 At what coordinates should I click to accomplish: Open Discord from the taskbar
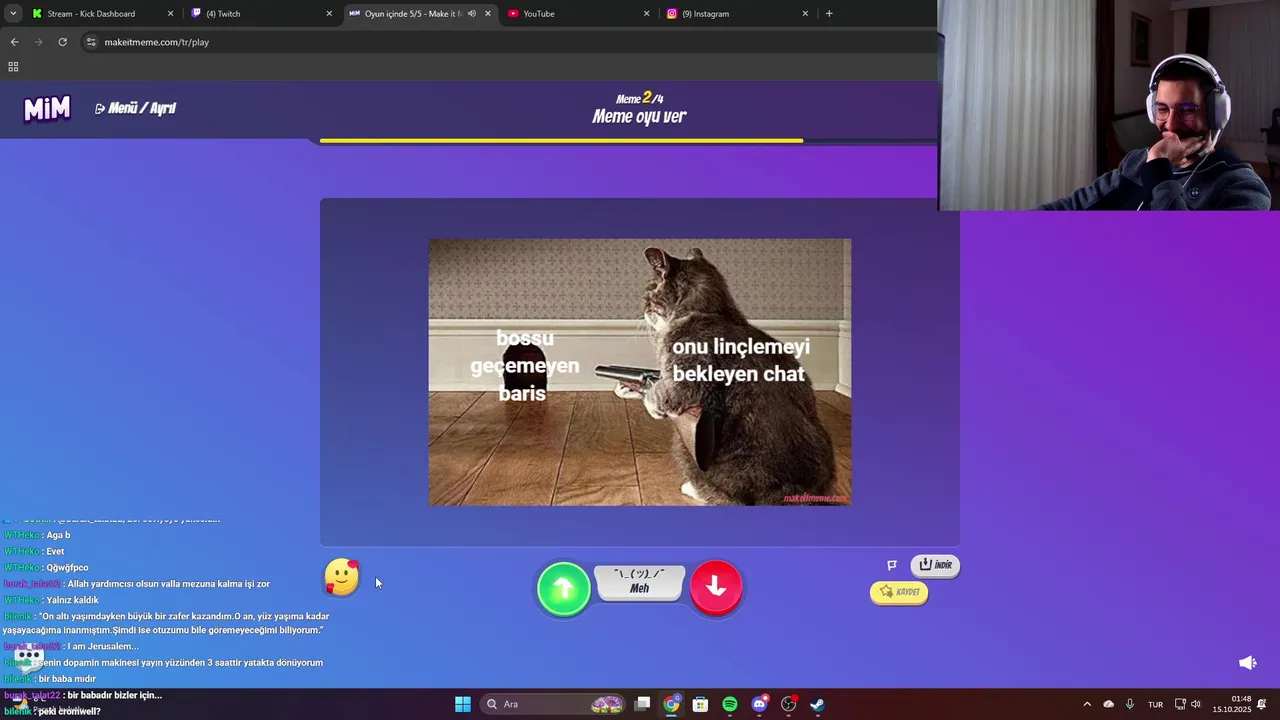click(x=759, y=704)
